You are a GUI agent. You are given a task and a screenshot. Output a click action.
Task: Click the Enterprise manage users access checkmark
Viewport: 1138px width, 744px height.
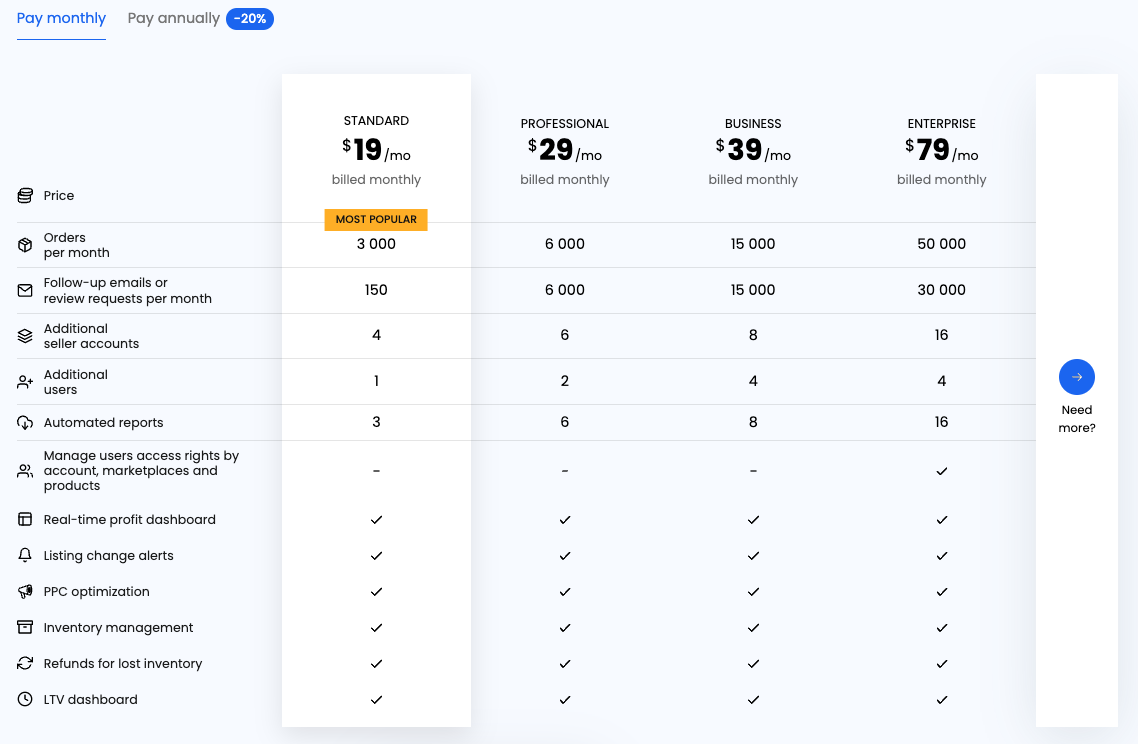(941, 471)
